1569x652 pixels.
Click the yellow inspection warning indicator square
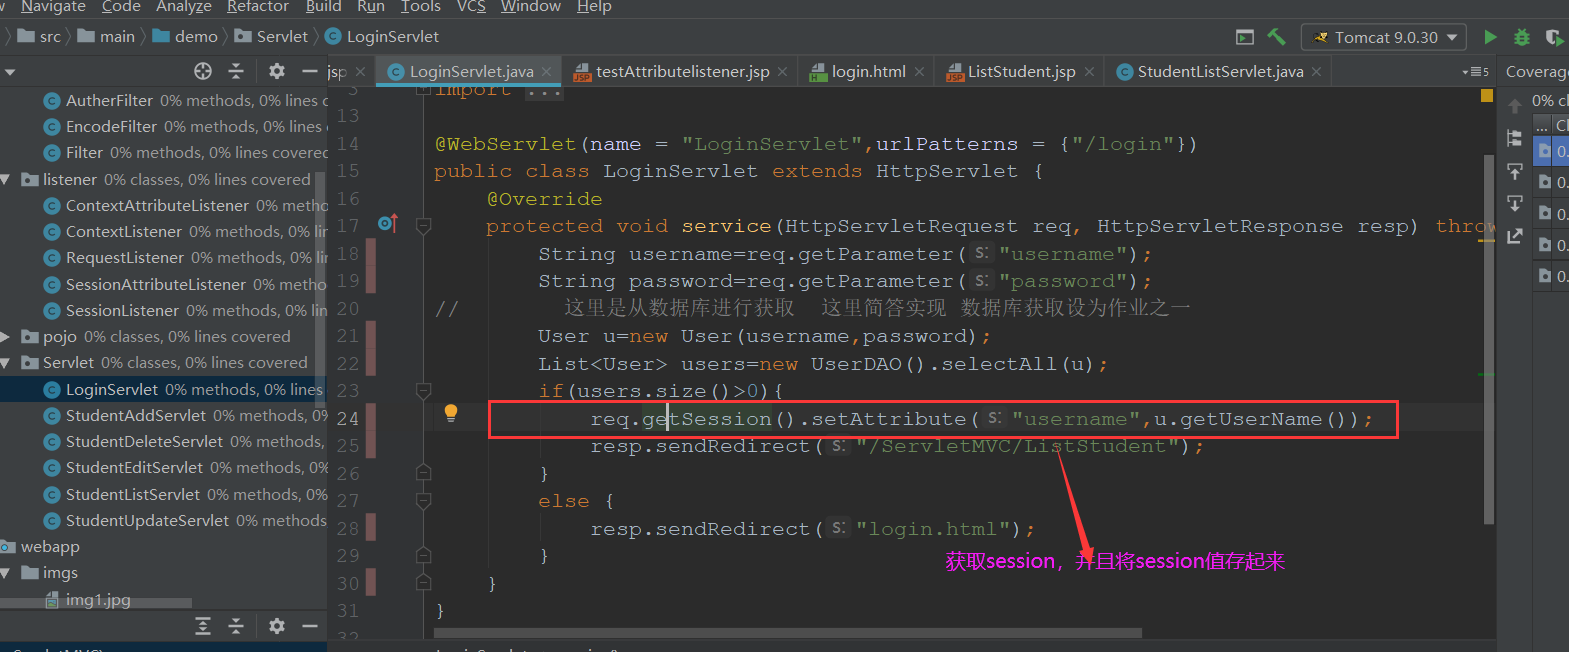pos(1487,96)
